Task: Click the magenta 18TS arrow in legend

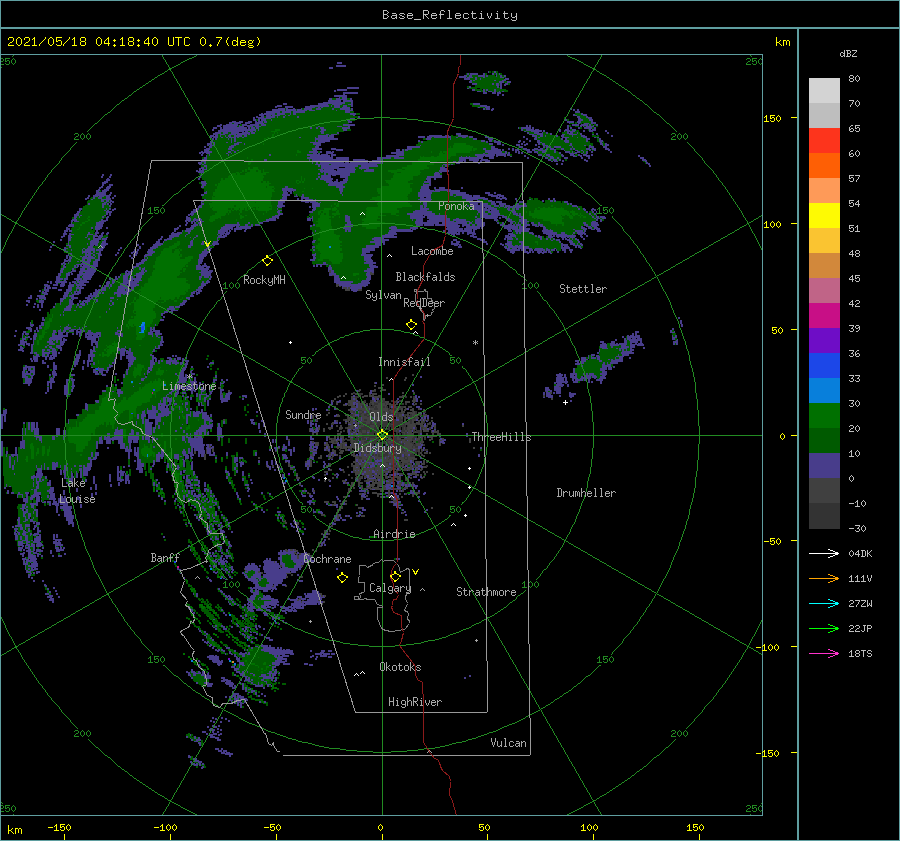Action: pos(824,653)
